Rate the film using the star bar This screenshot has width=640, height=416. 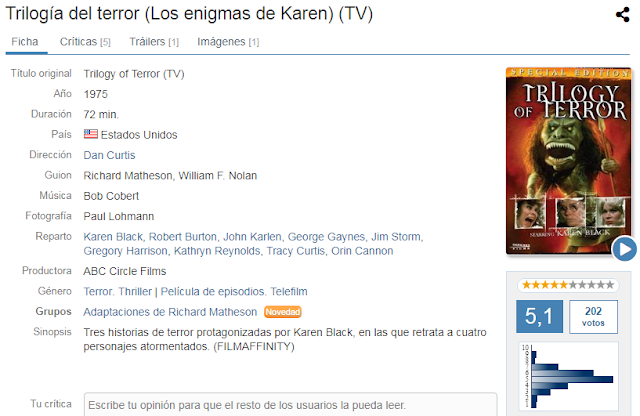pos(568,285)
